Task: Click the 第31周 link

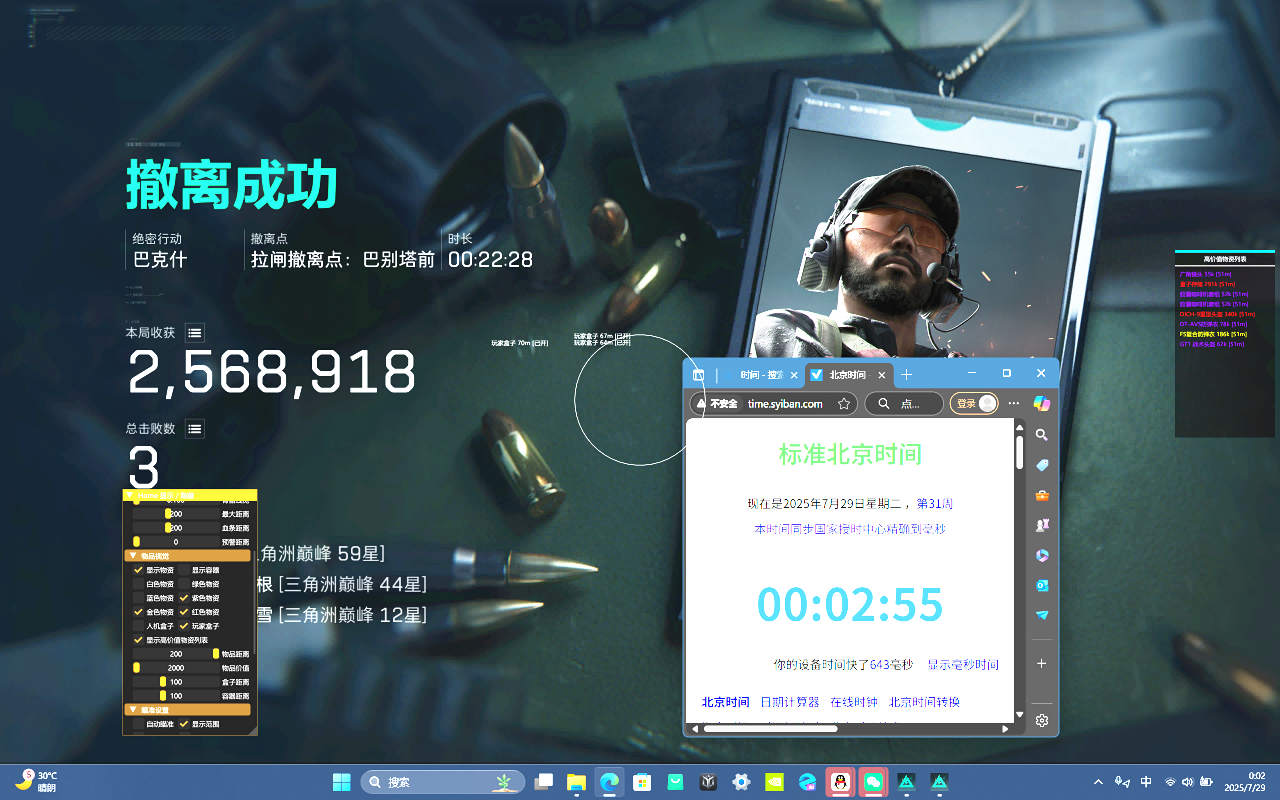Action: tap(934, 504)
